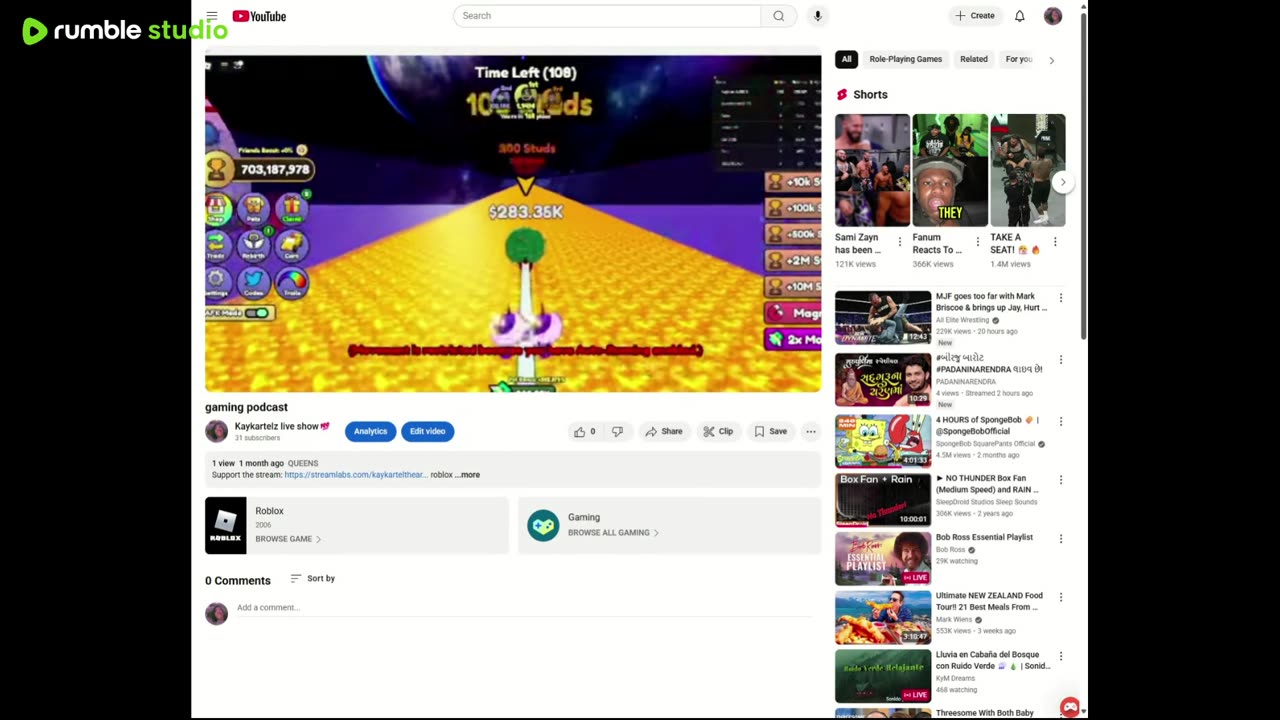
Task: Click the All Elite Wrestling channel name
Action: click(962, 320)
